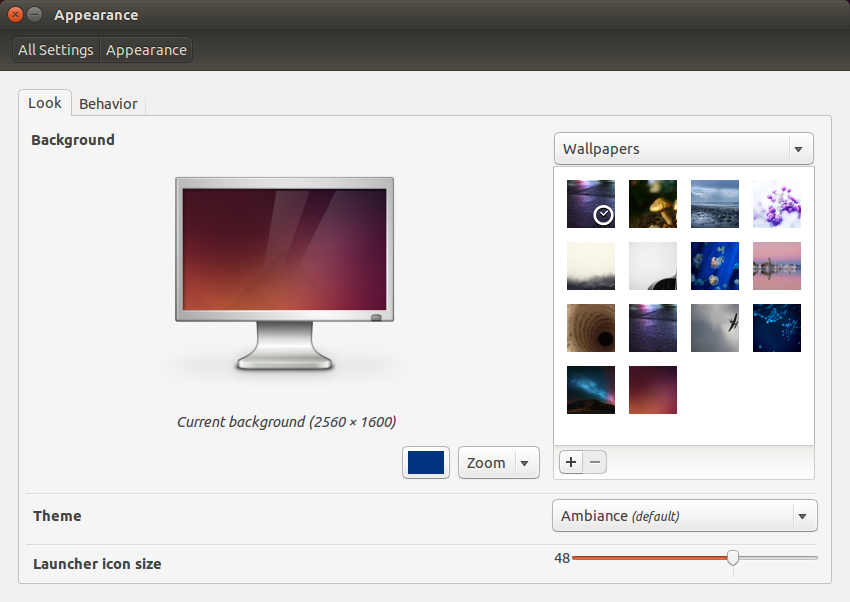This screenshot has width=850, height=602.
Task: Select the foggy cream landscape wallpaper
Action: coord(591,266)
